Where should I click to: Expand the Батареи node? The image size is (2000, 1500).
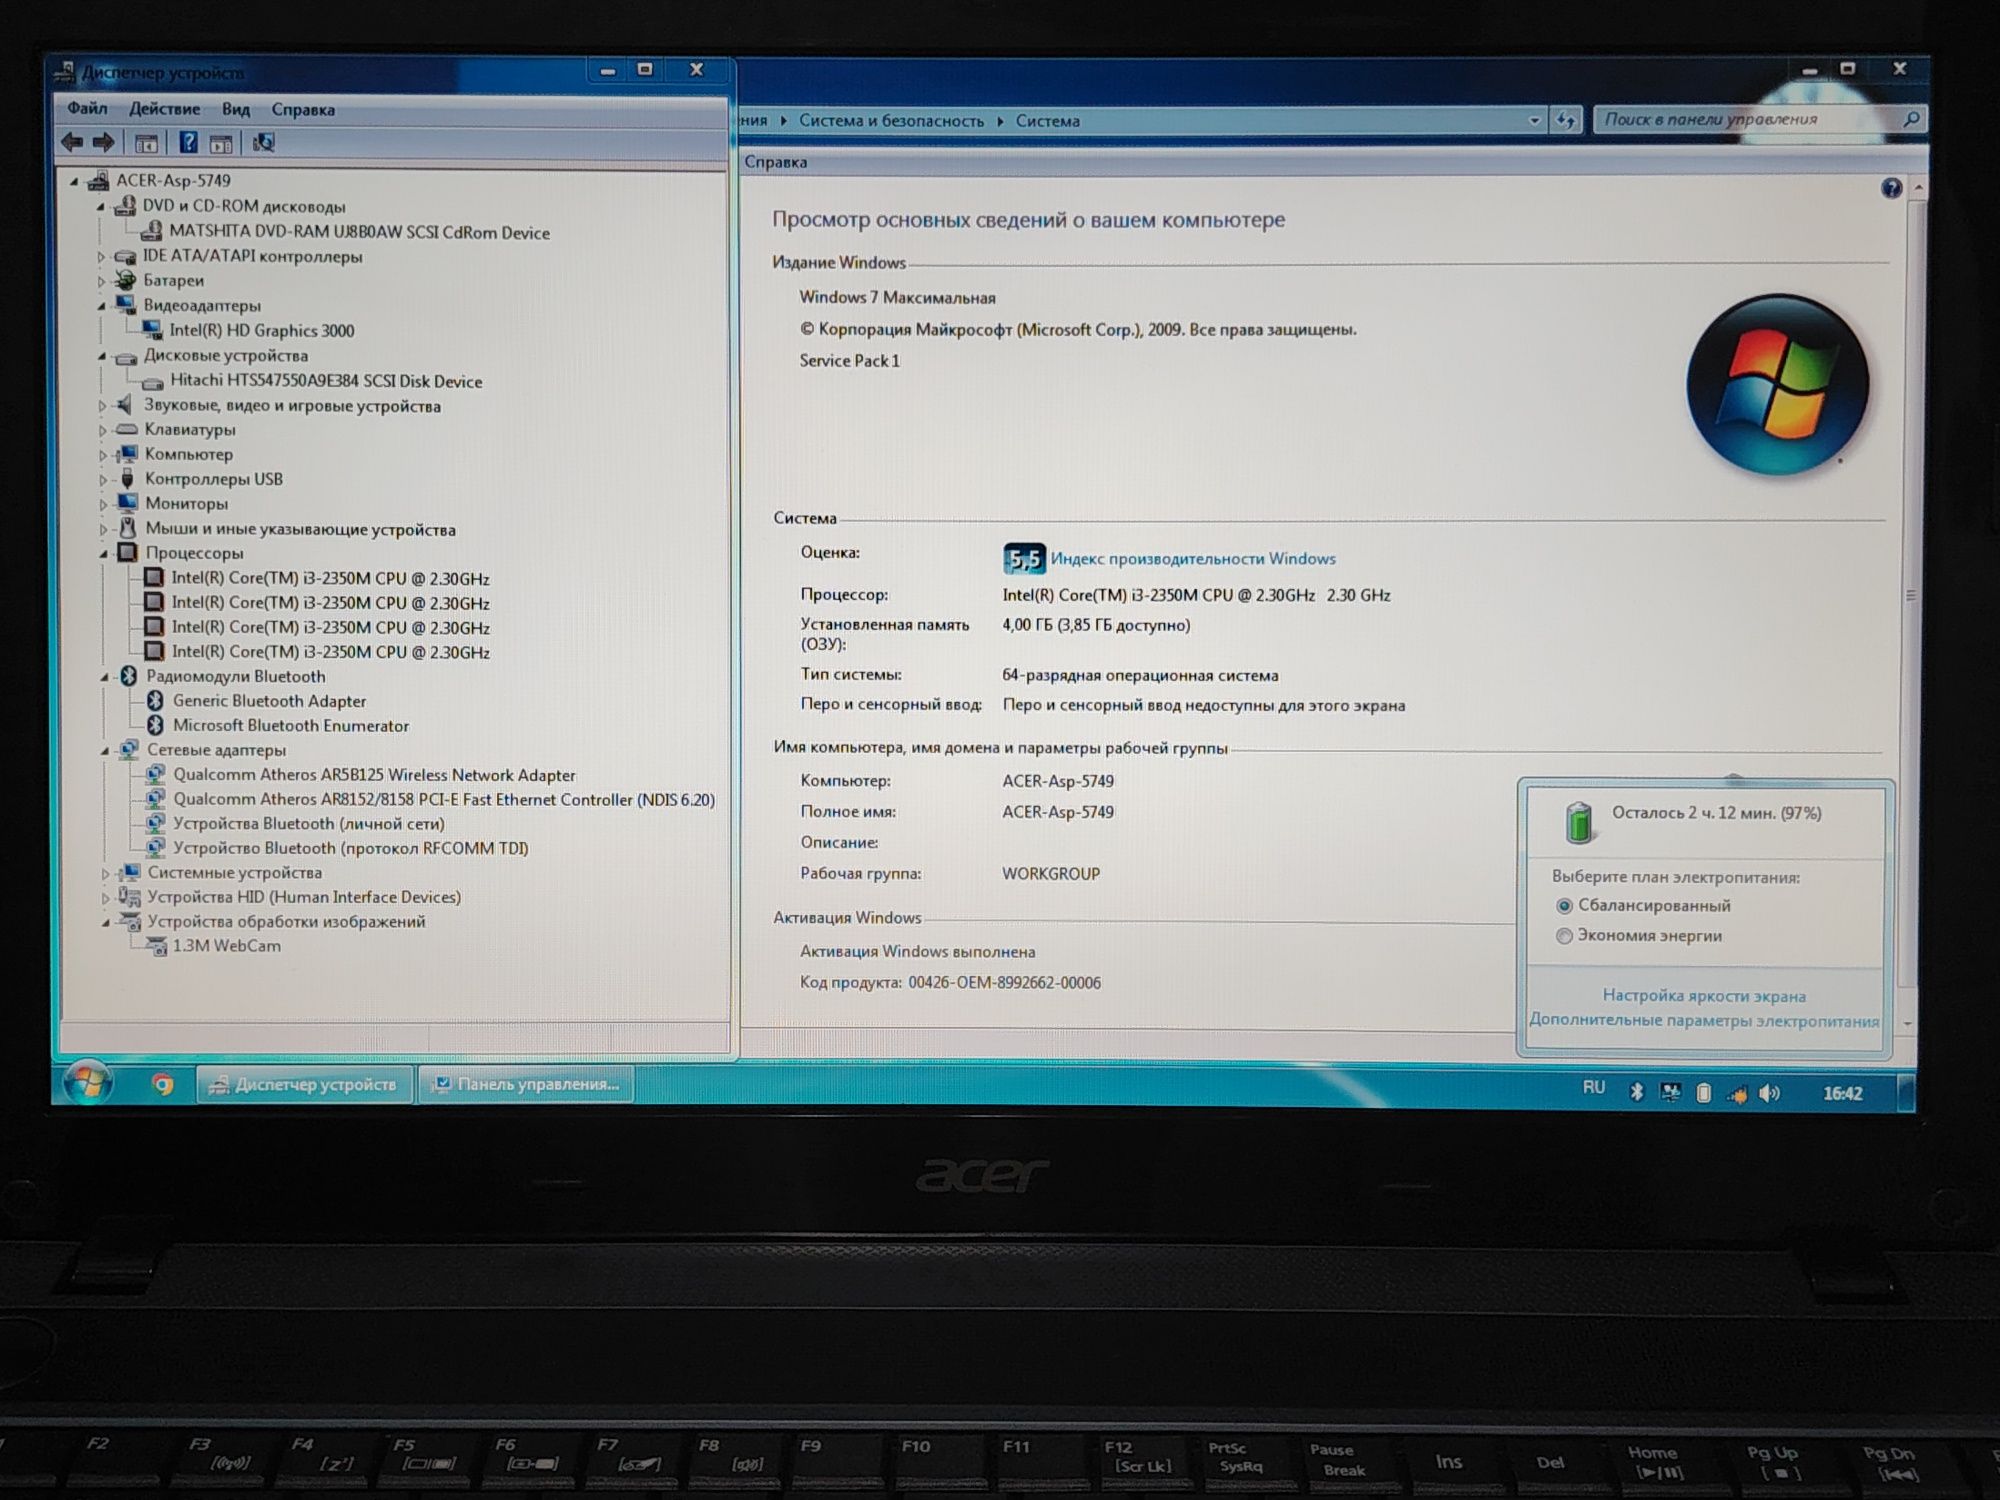click(x=101, y=282)
